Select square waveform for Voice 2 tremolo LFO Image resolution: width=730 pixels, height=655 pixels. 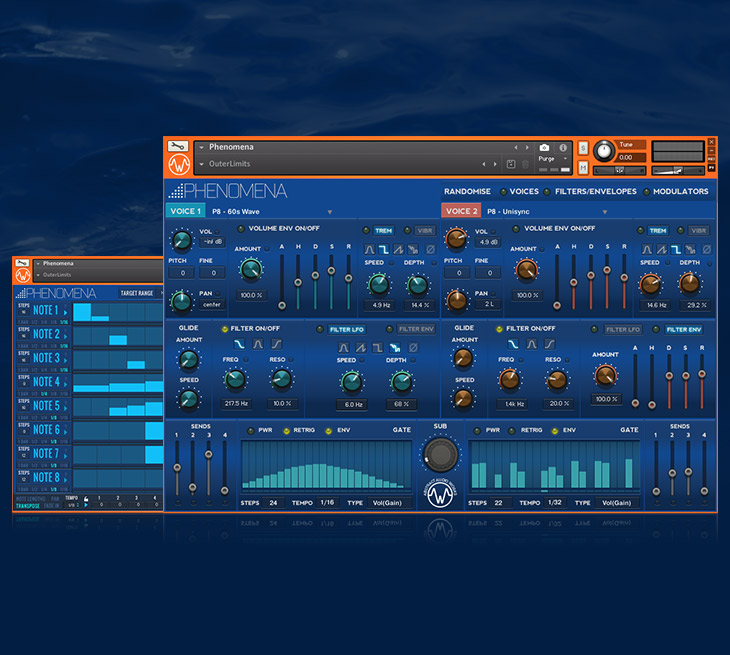tap(676, 249)
